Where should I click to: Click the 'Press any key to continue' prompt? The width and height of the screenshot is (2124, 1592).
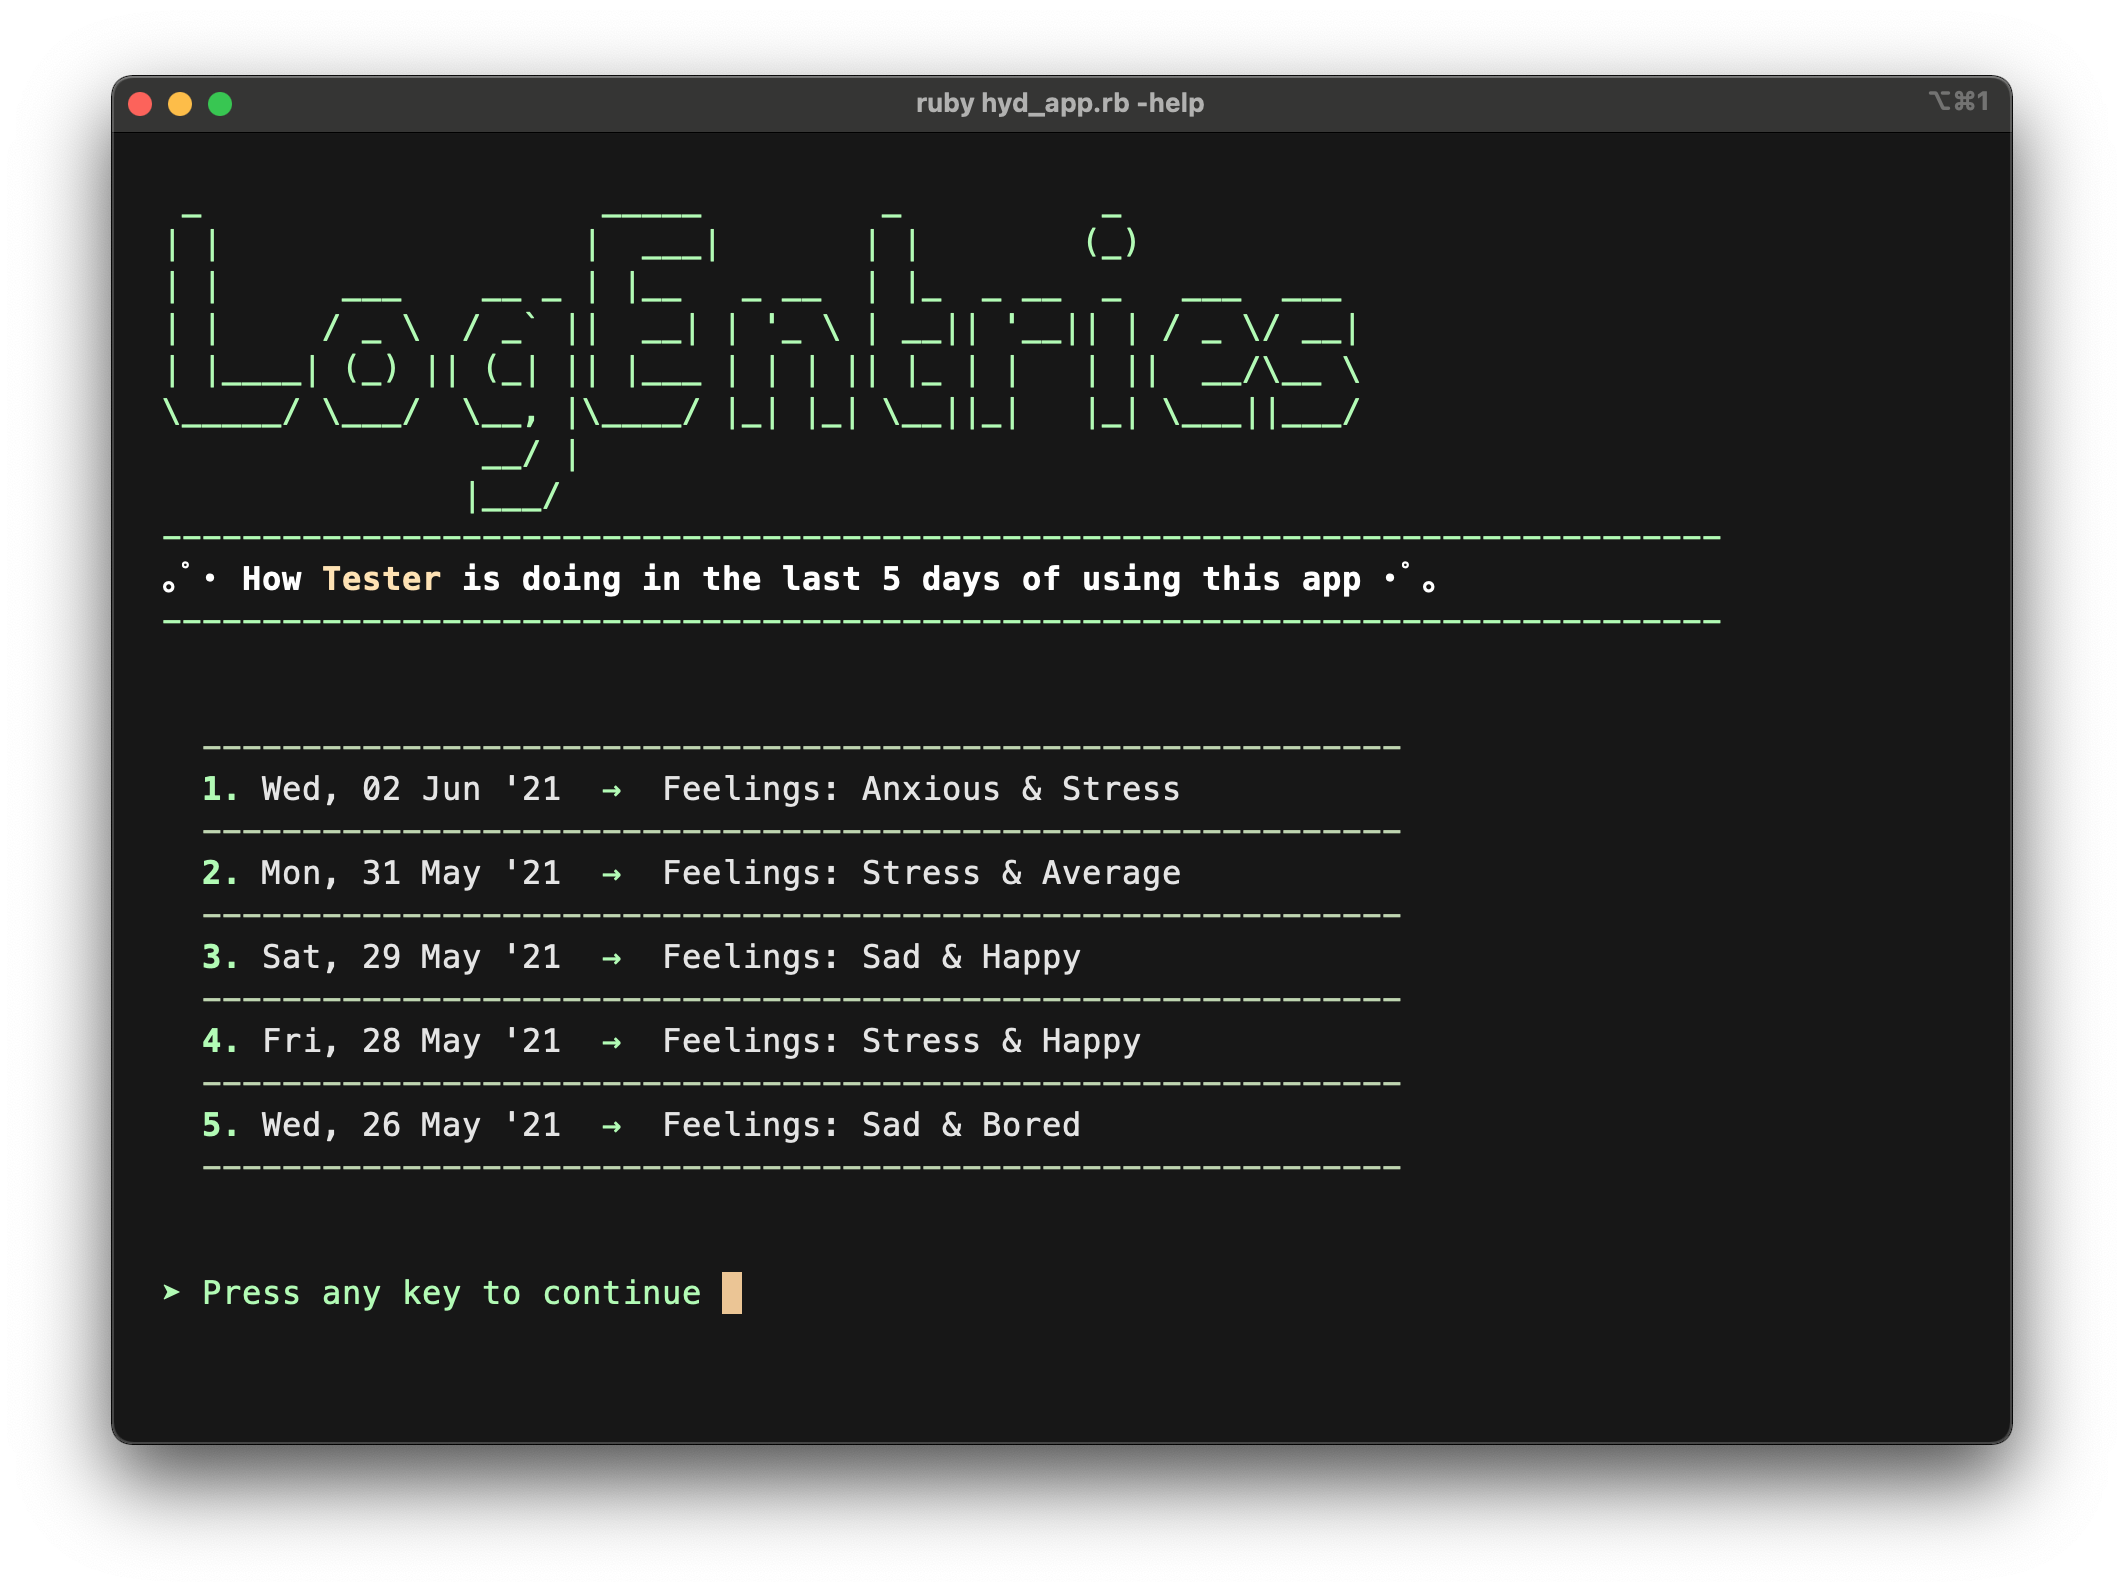[451, 1293]
